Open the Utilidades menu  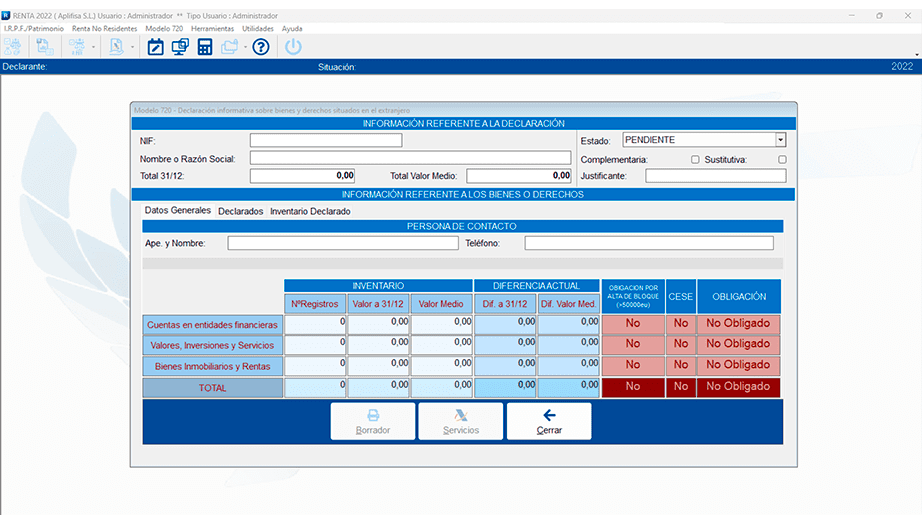(x=258, y=28)
